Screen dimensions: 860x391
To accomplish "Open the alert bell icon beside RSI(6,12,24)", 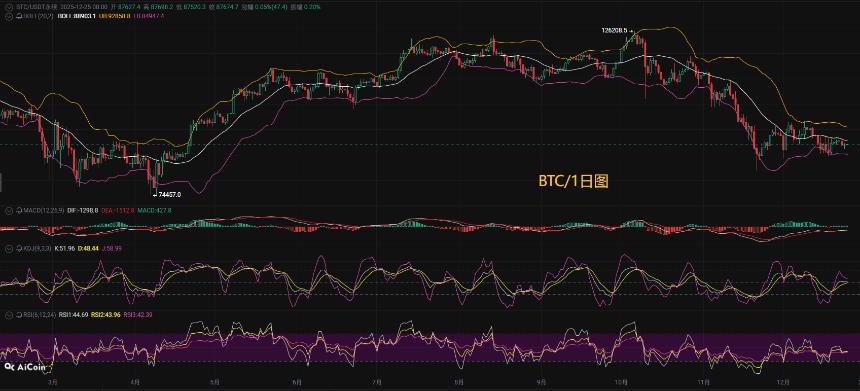I will point(19,315).
